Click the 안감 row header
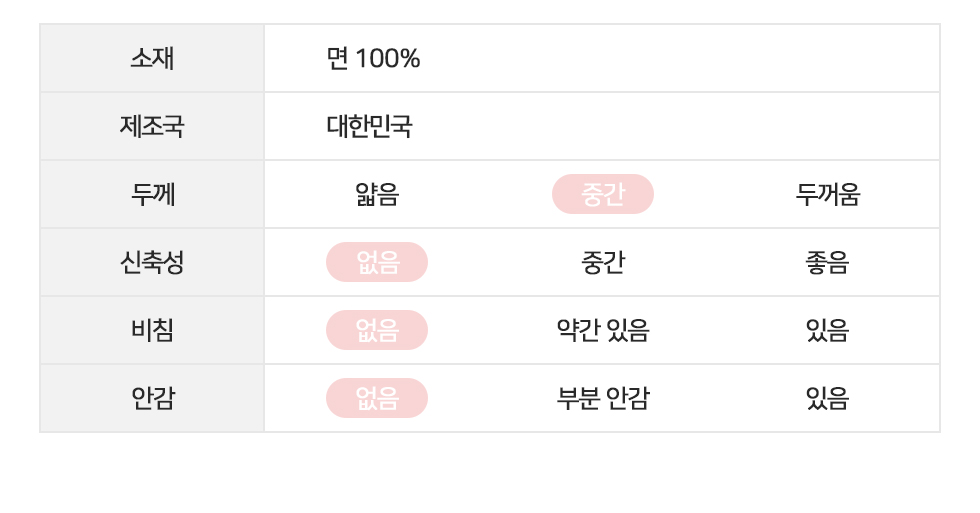This screenshot has width=980, height=513. pyautogui.click(x=152, y=398)
